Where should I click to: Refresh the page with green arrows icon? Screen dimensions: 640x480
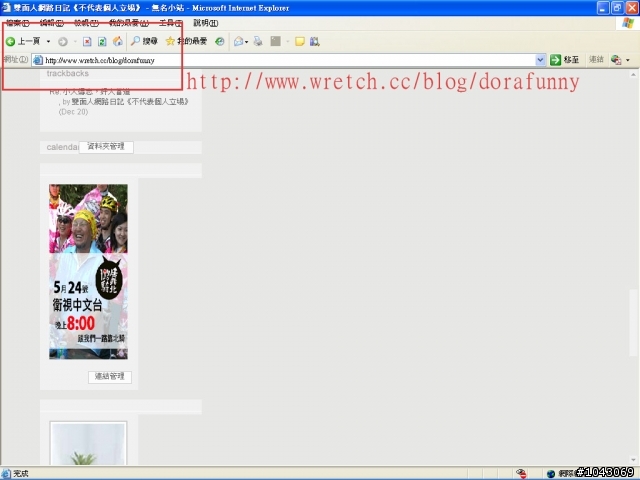pos(102,41)
